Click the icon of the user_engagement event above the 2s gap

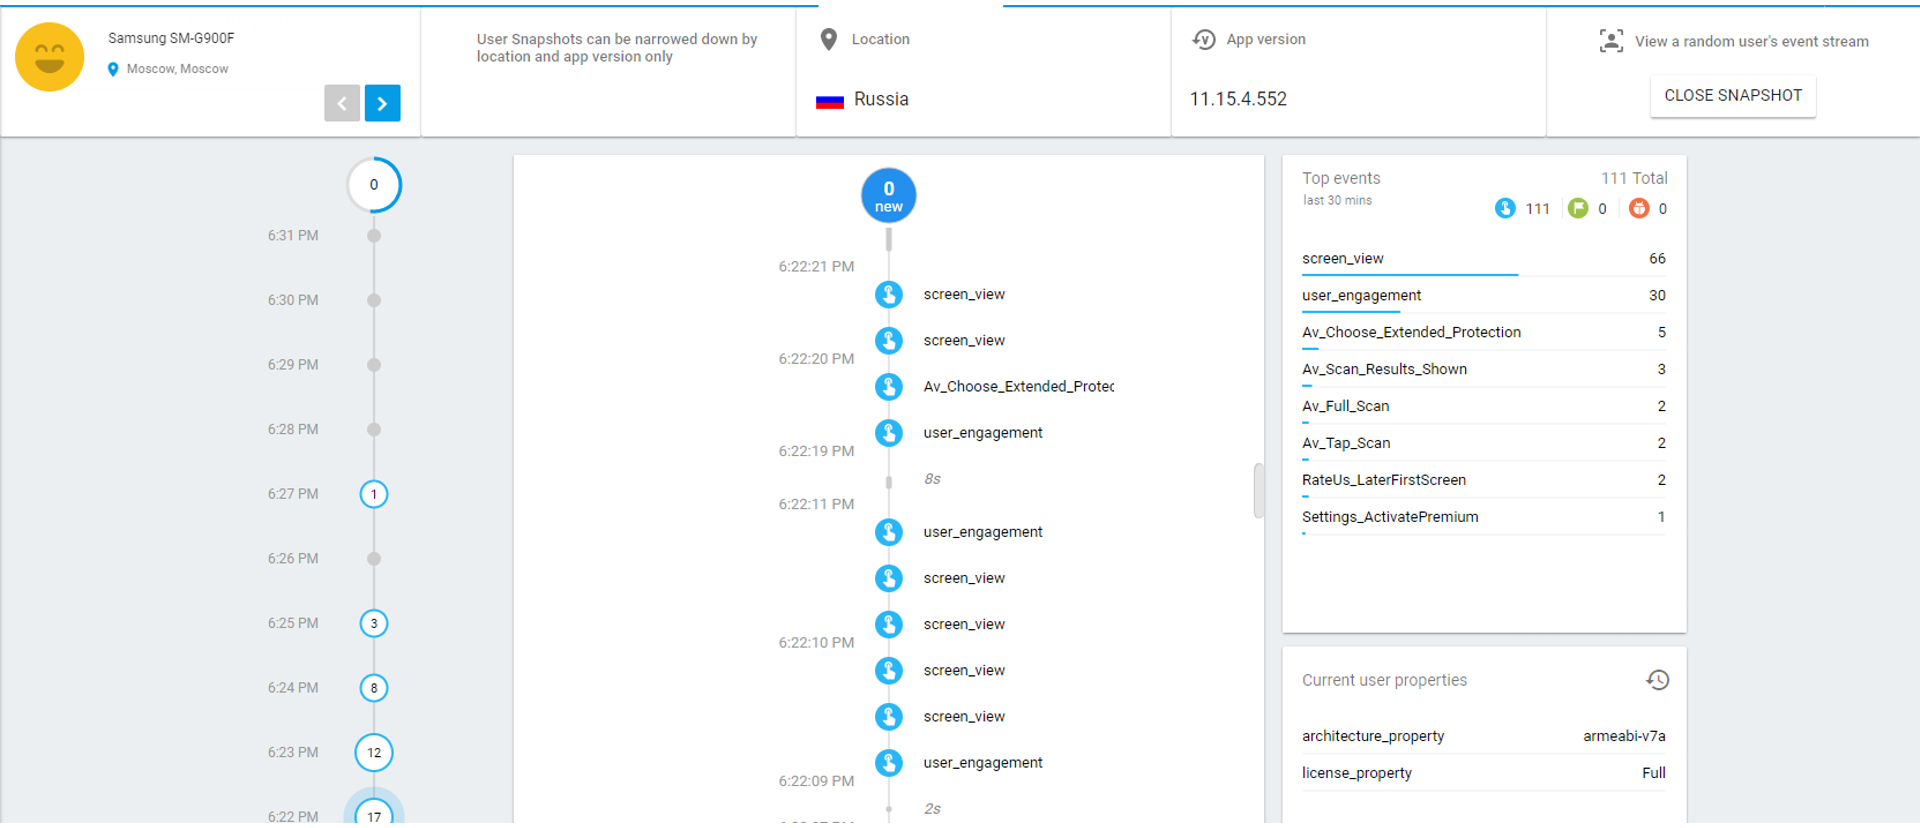(x=889, y=763)
